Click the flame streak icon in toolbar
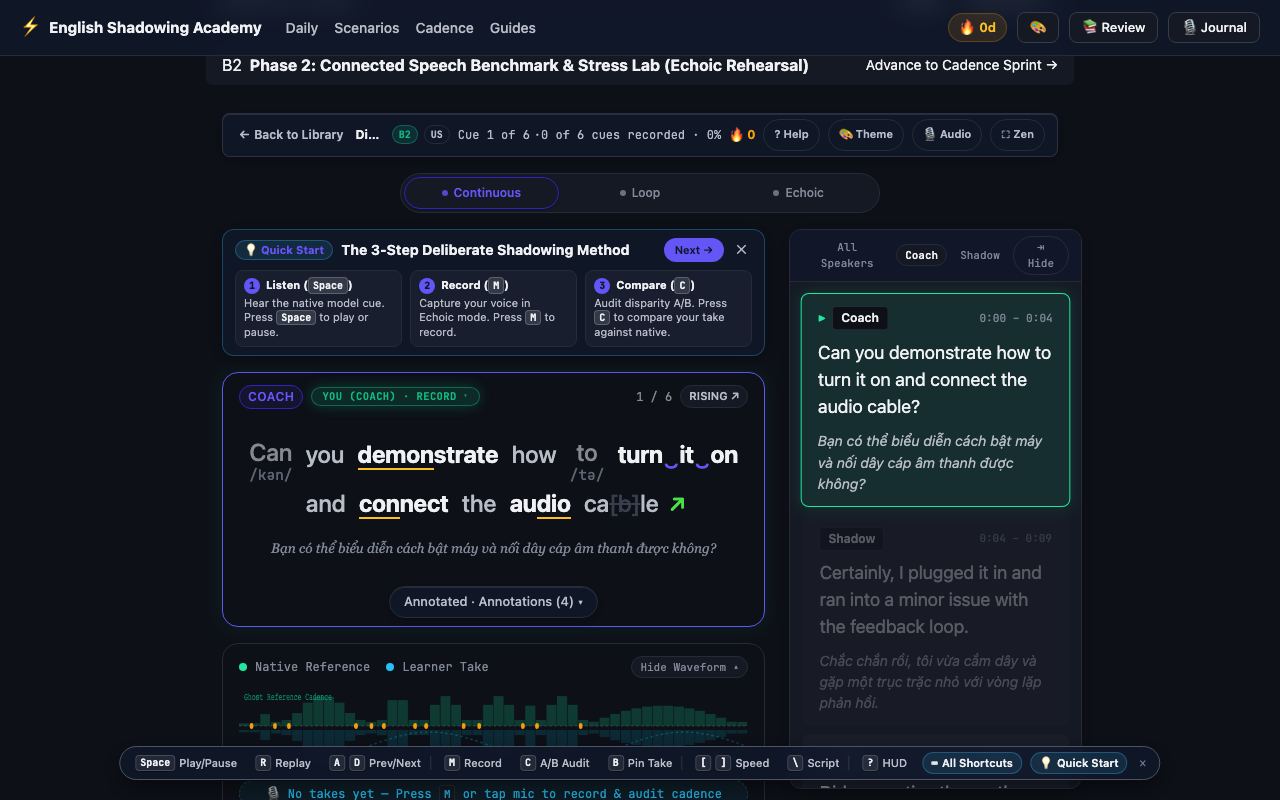This screenshot has width=1280, height=800. point(742,135)
